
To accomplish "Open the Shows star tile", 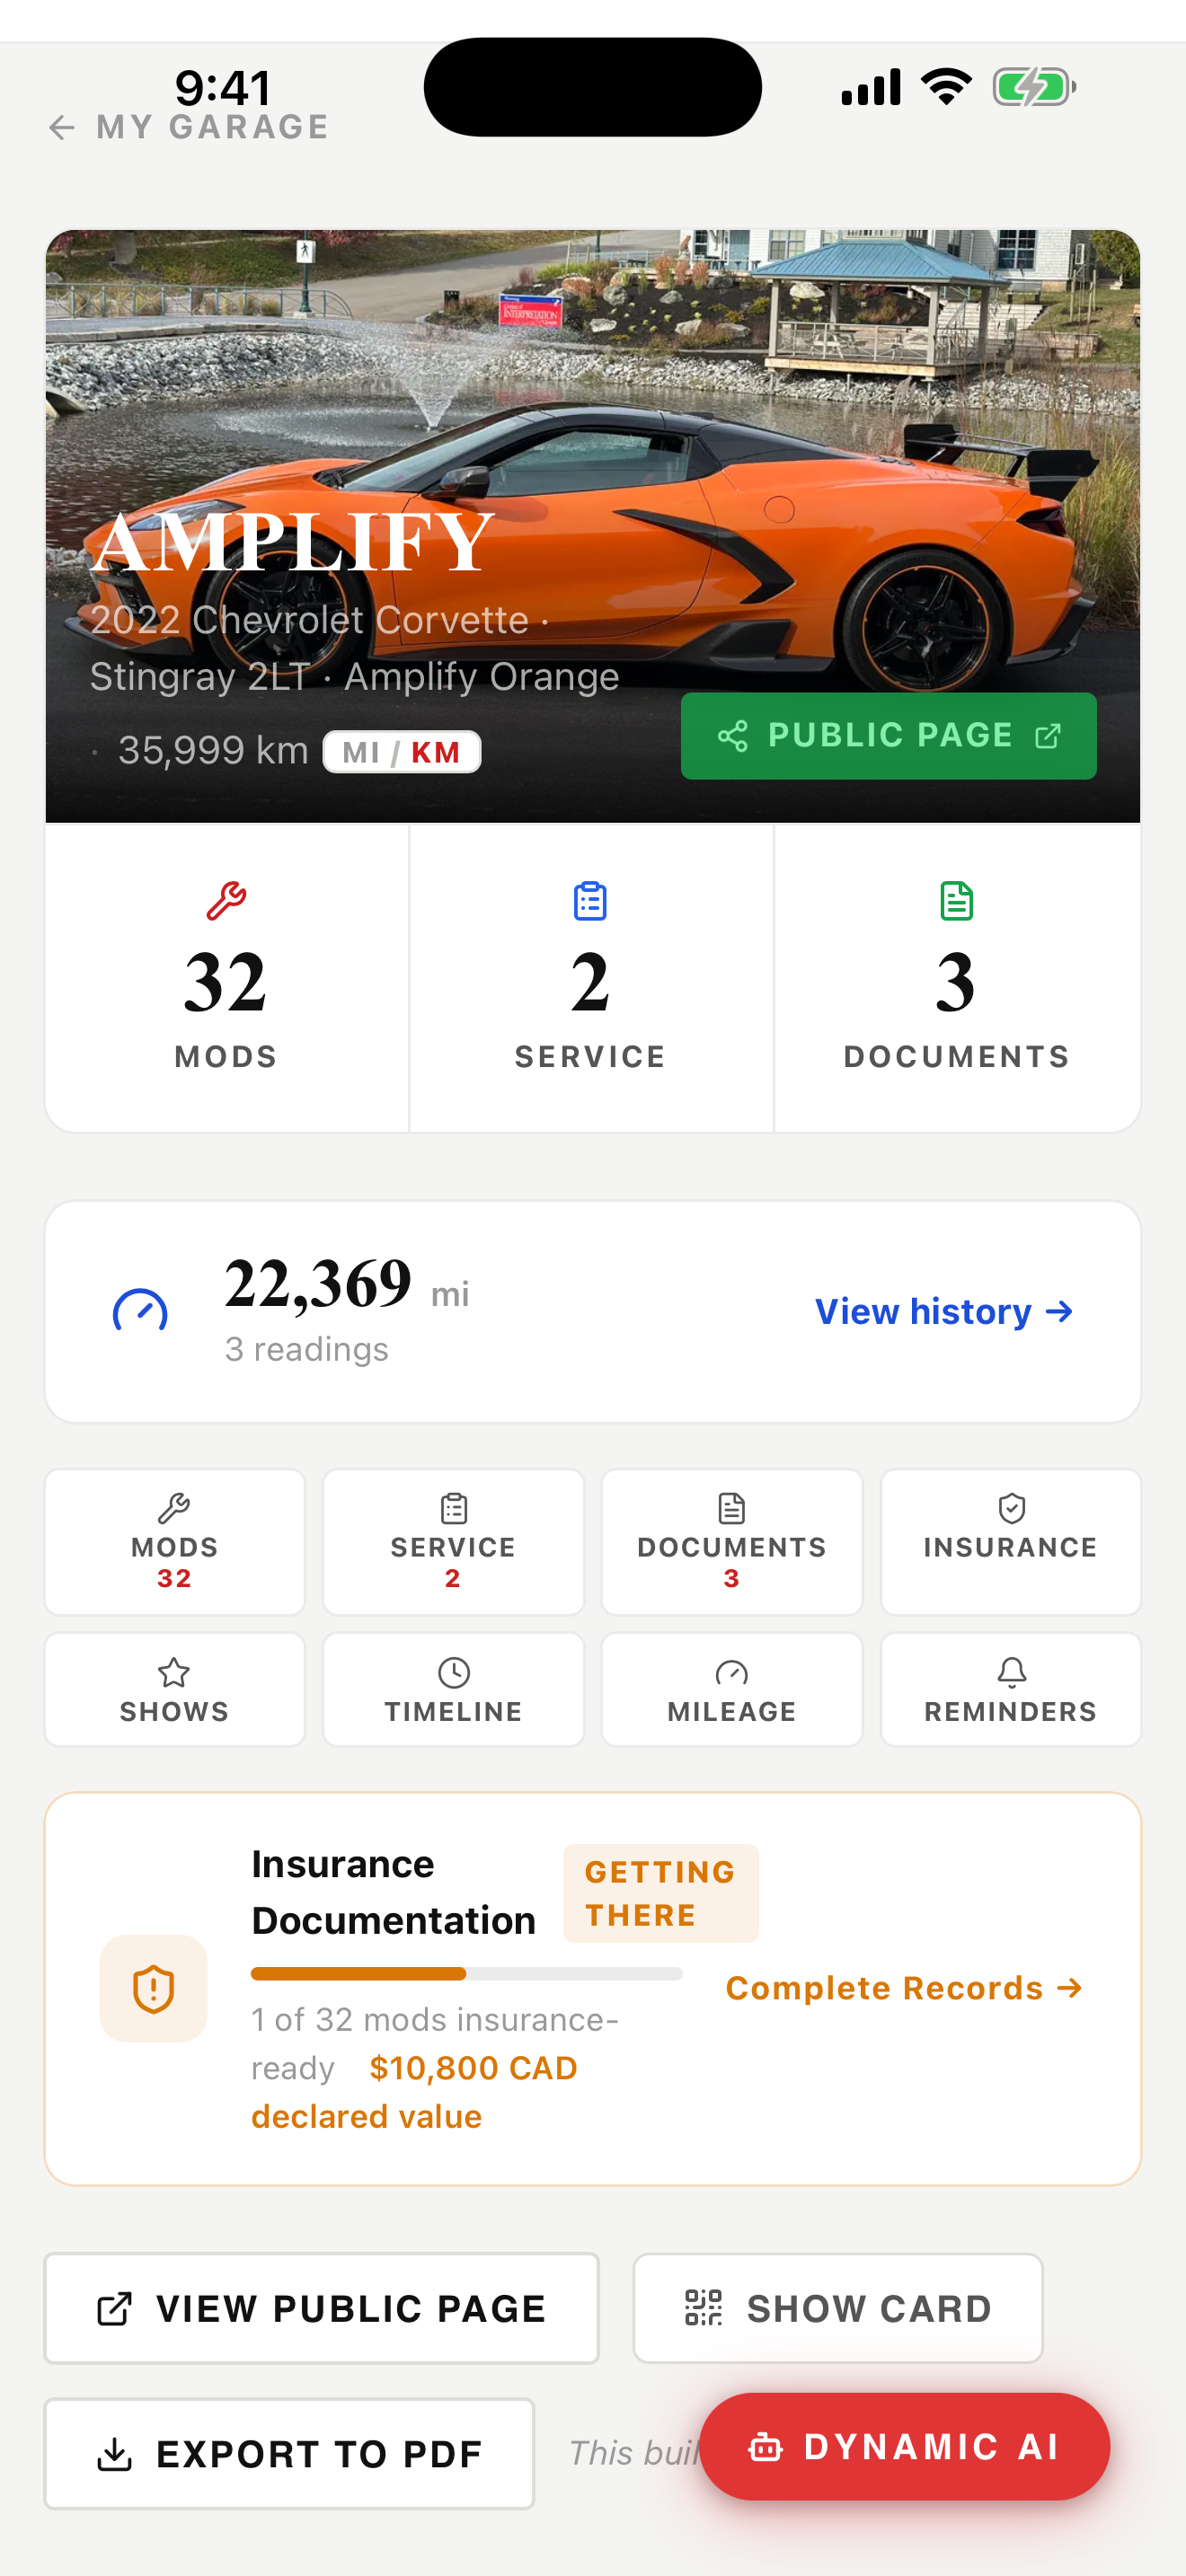I will pyautogui.click(x=175, y=1689).
